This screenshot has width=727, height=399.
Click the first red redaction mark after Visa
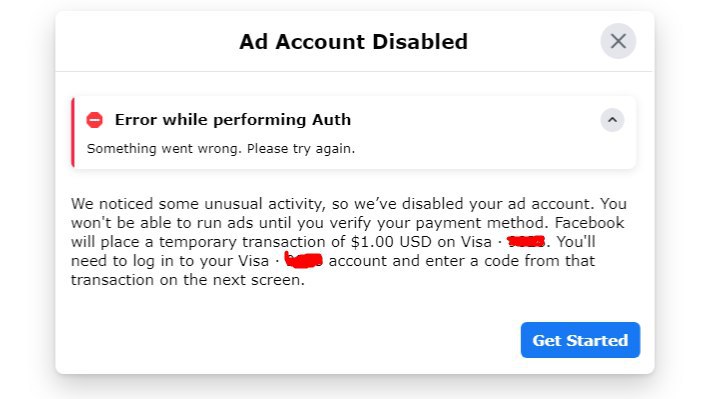pos(526,241)
